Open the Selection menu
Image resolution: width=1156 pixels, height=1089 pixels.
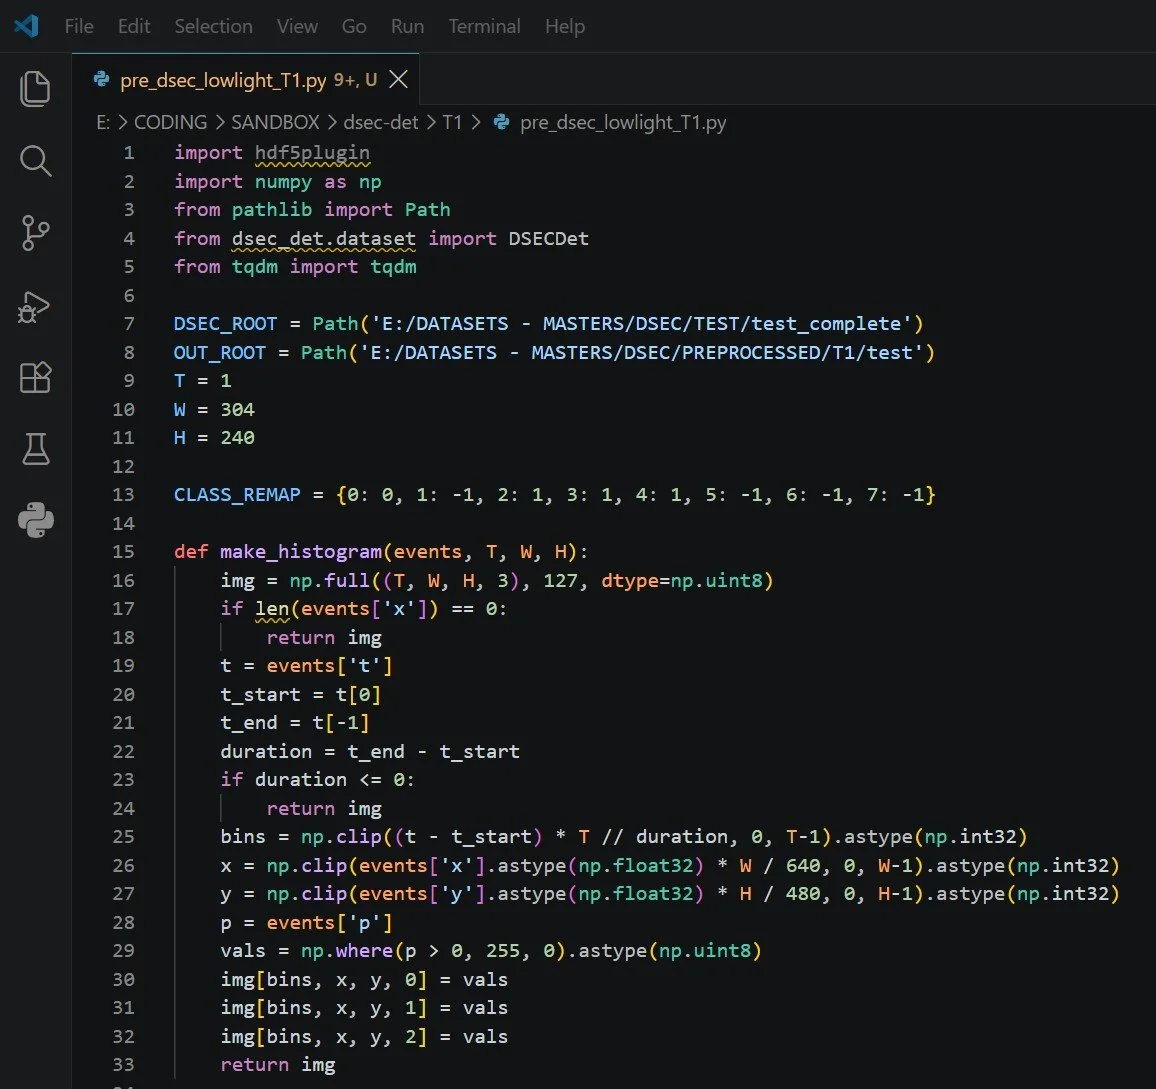213,27
